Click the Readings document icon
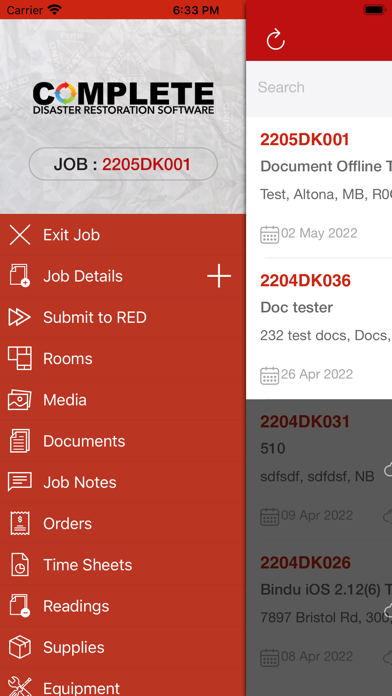 click(20, 606)
